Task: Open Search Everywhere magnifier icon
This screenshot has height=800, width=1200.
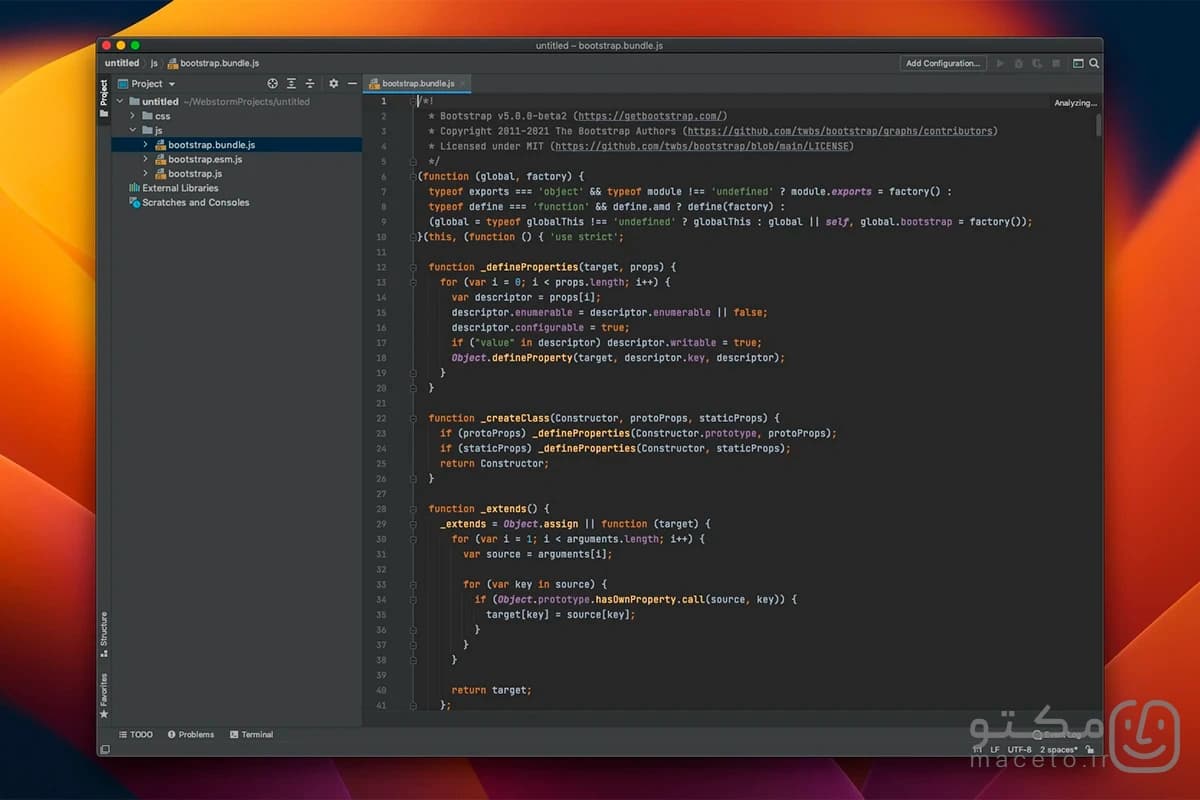Action: click(x=1094, y=63)
